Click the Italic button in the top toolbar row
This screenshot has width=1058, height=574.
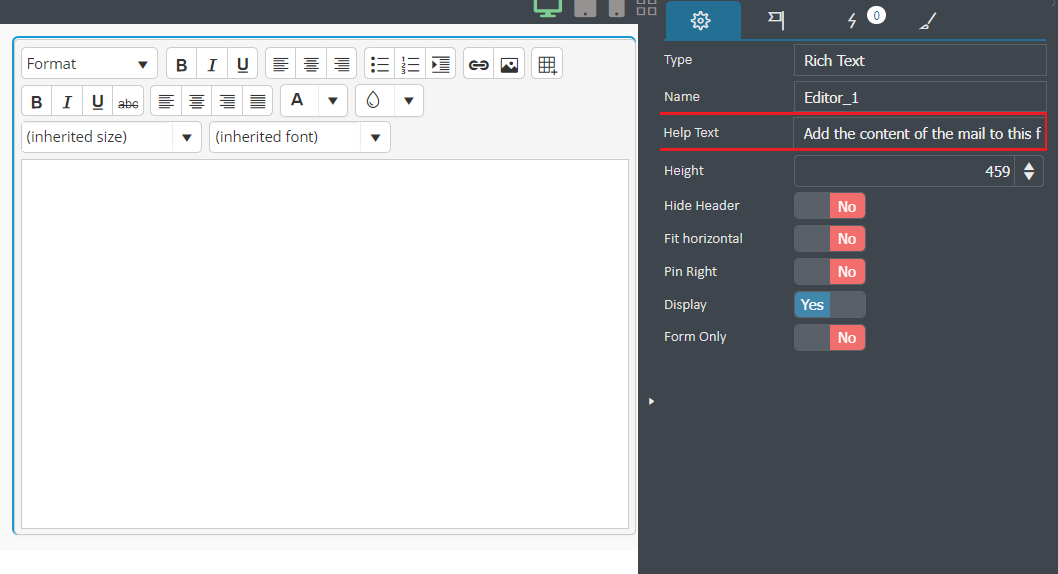[x=212, y=64]
